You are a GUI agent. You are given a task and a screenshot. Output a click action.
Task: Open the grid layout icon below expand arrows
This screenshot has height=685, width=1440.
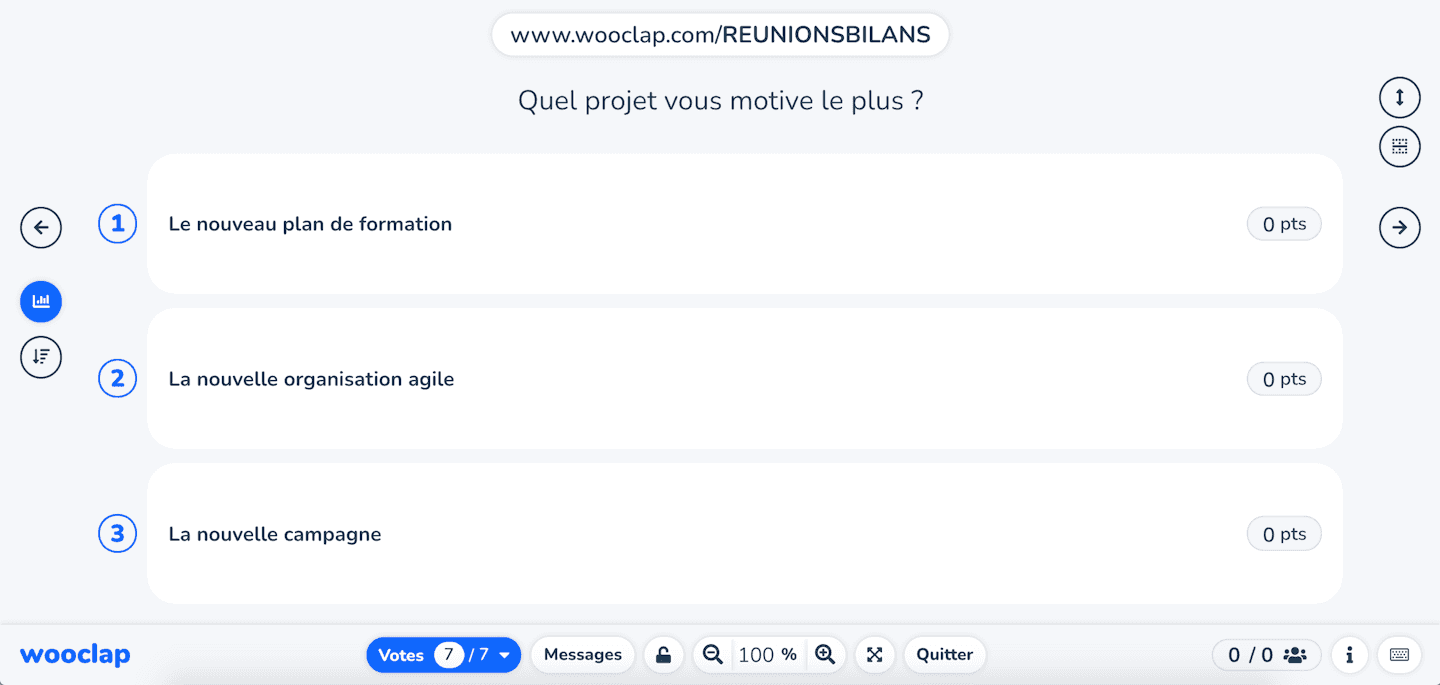(1399, 146)
